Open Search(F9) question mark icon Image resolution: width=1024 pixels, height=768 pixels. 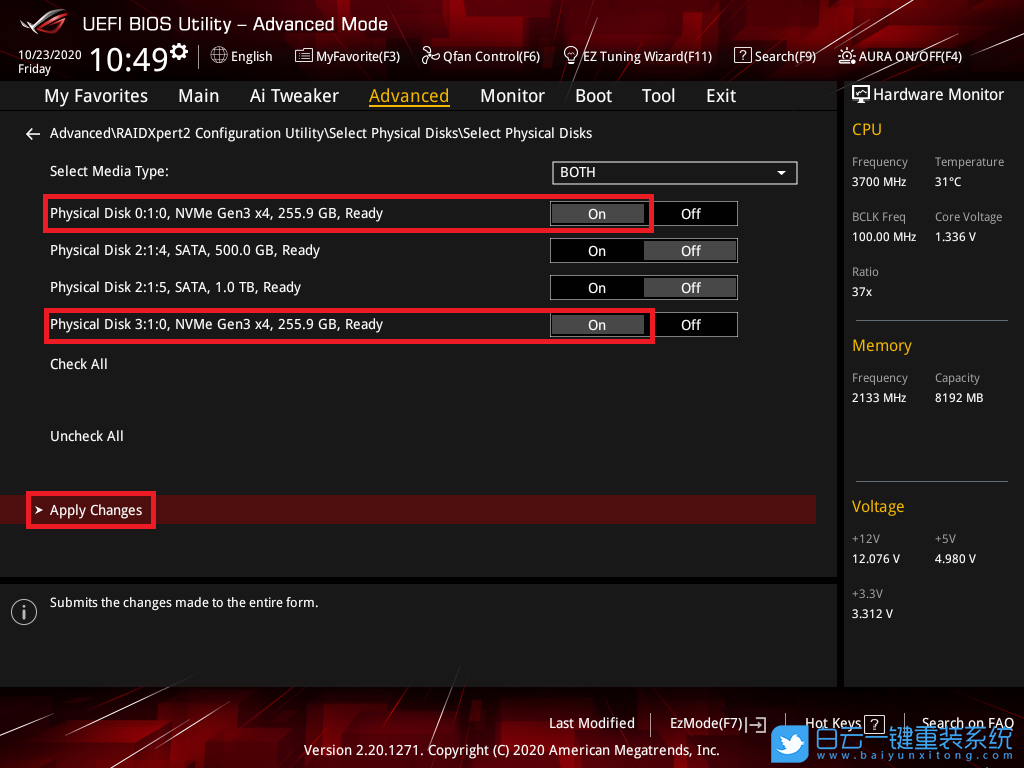coord(742,56)
